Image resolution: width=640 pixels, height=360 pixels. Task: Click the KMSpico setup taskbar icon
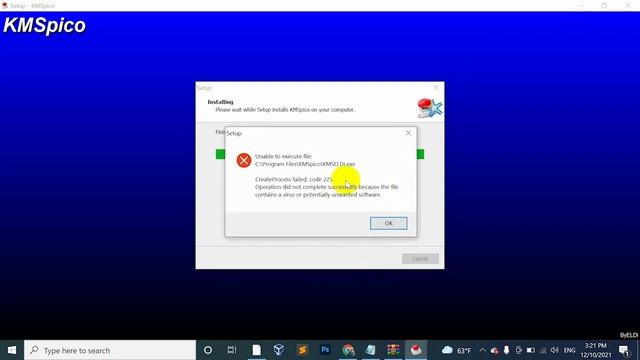tap(416, 350)
